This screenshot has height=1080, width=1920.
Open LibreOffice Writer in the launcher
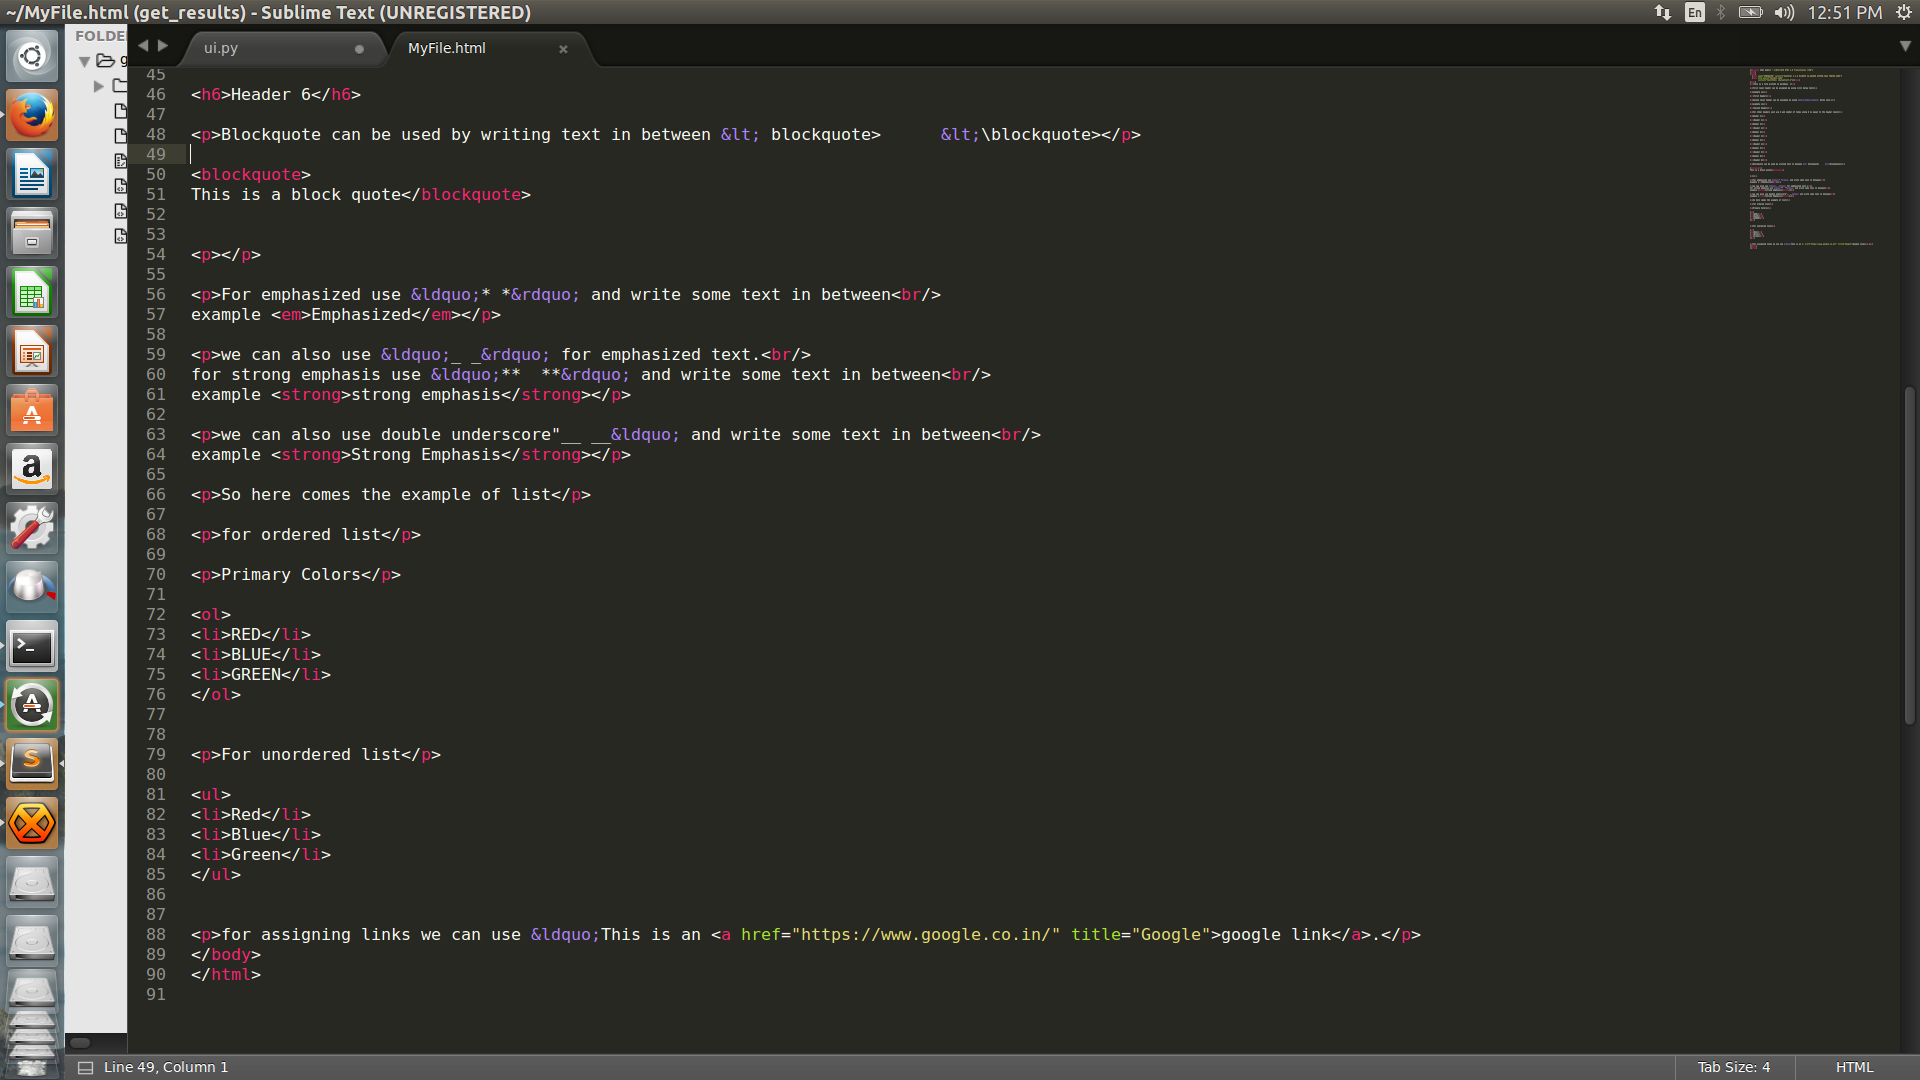click(x=32, y=175)
